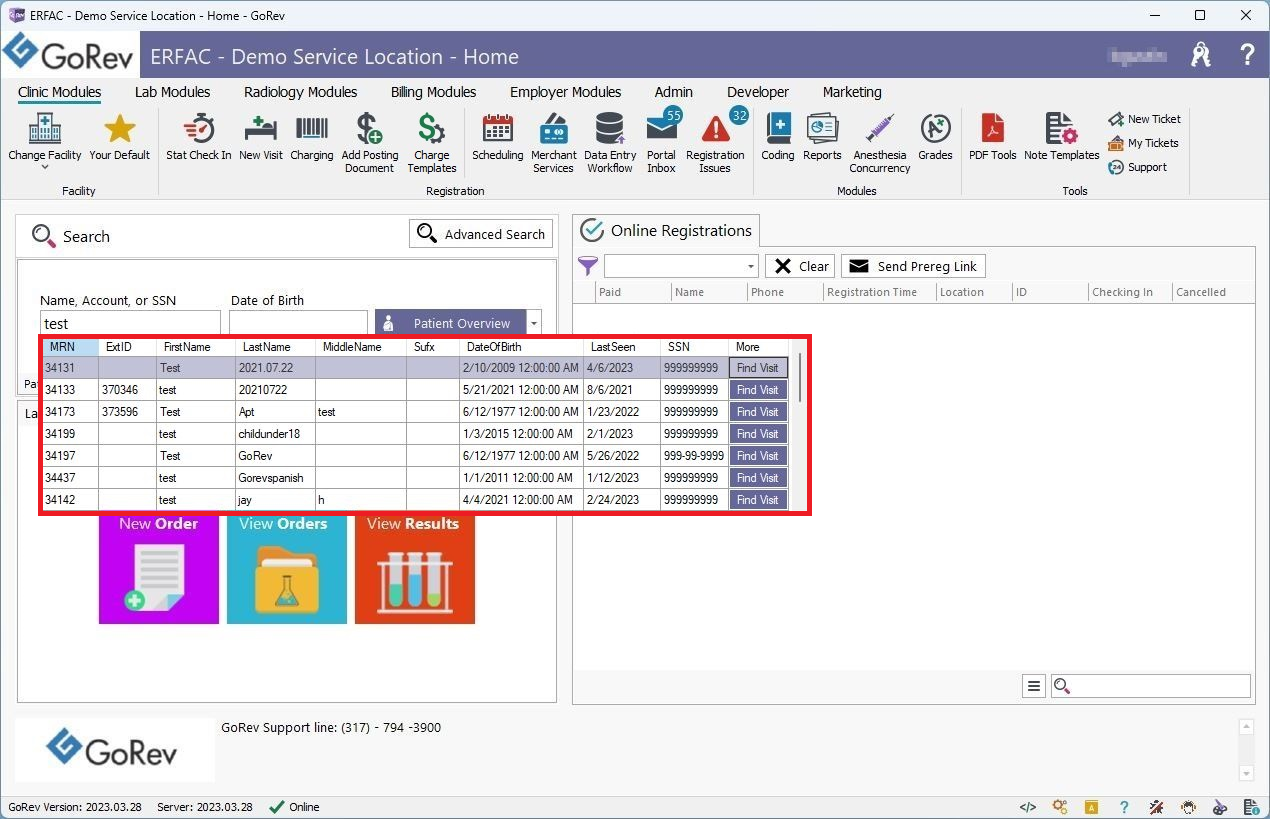Switch to the Billing Modules tab
The image size is (1270, 819).
pyautogui.click(x=433, y=92)
